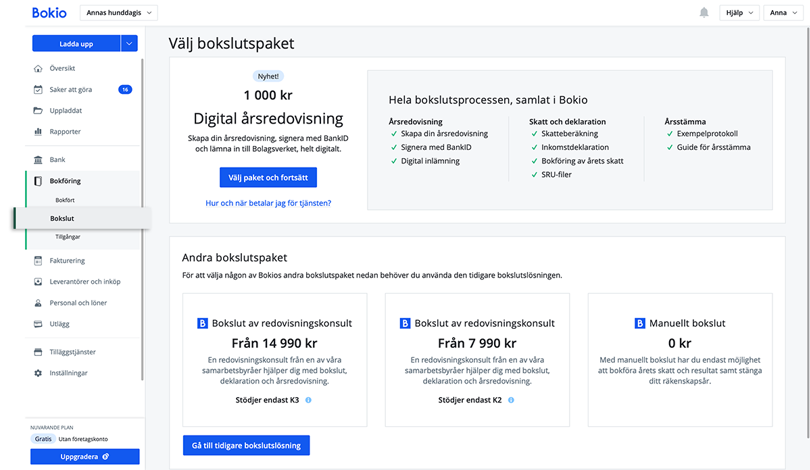Click the SRU-filer text

(x=556, y=175)
